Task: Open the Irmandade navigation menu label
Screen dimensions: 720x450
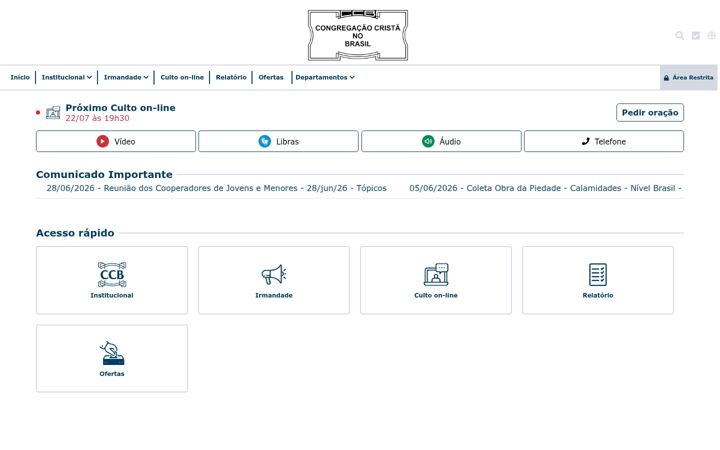Action: tap(122, 78)
